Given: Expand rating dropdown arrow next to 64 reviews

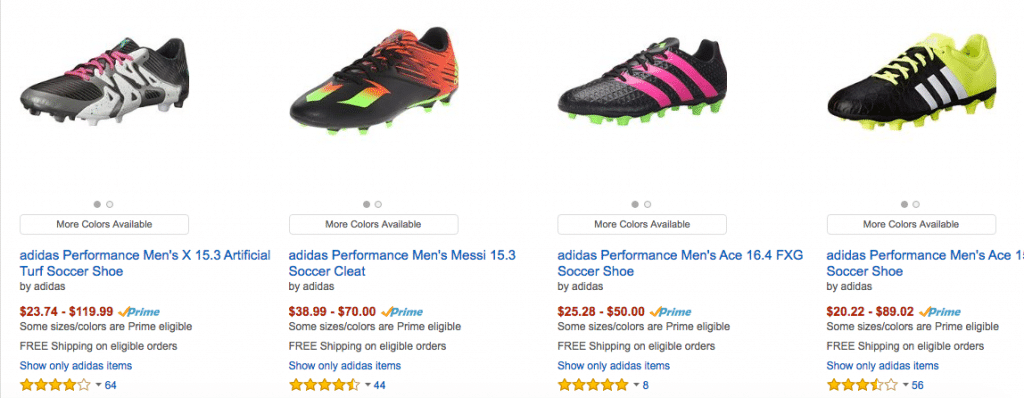Looking at the screenshot, I should [x=99, y=385].
